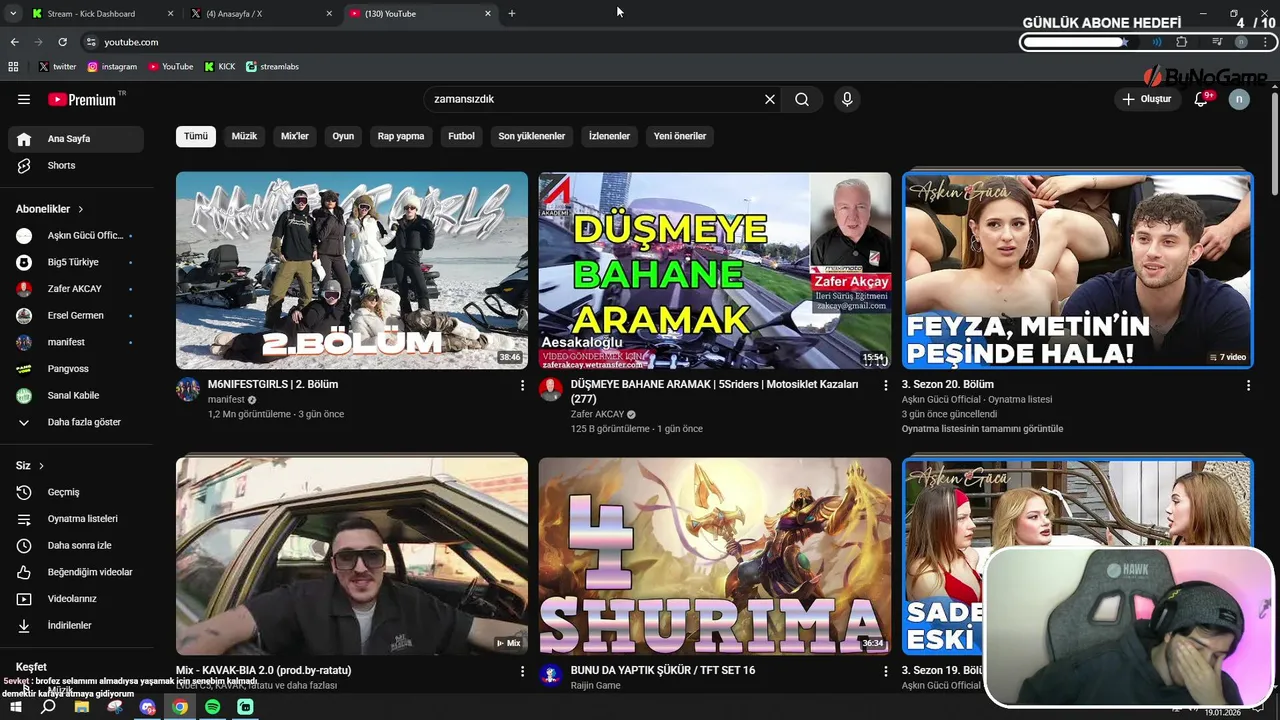Play the 4 SHURIMA TFT thumbnail

(715, 556)
